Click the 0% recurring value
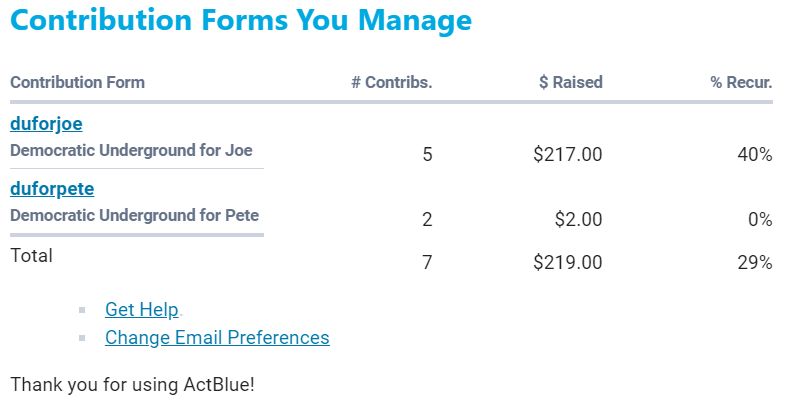This screenshot has height=409, width=785. pyautogui.click(x=760, y=220)
